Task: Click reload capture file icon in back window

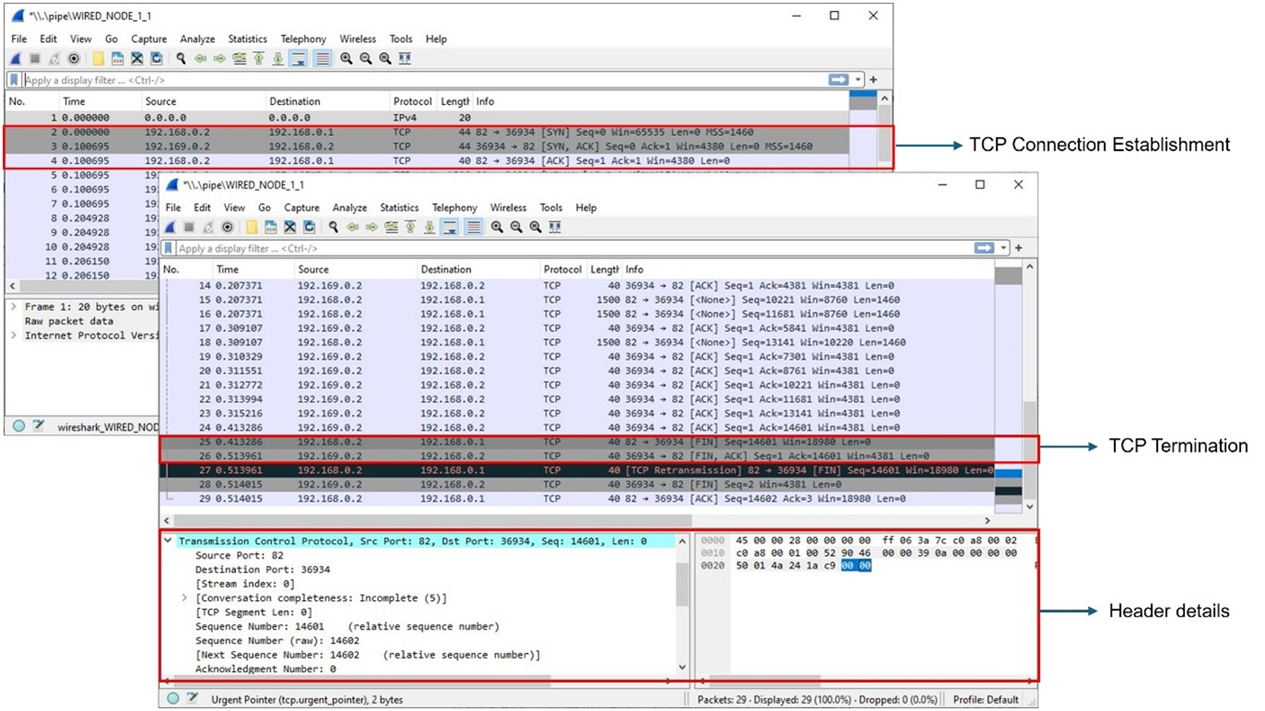Action: pos(156,59)
